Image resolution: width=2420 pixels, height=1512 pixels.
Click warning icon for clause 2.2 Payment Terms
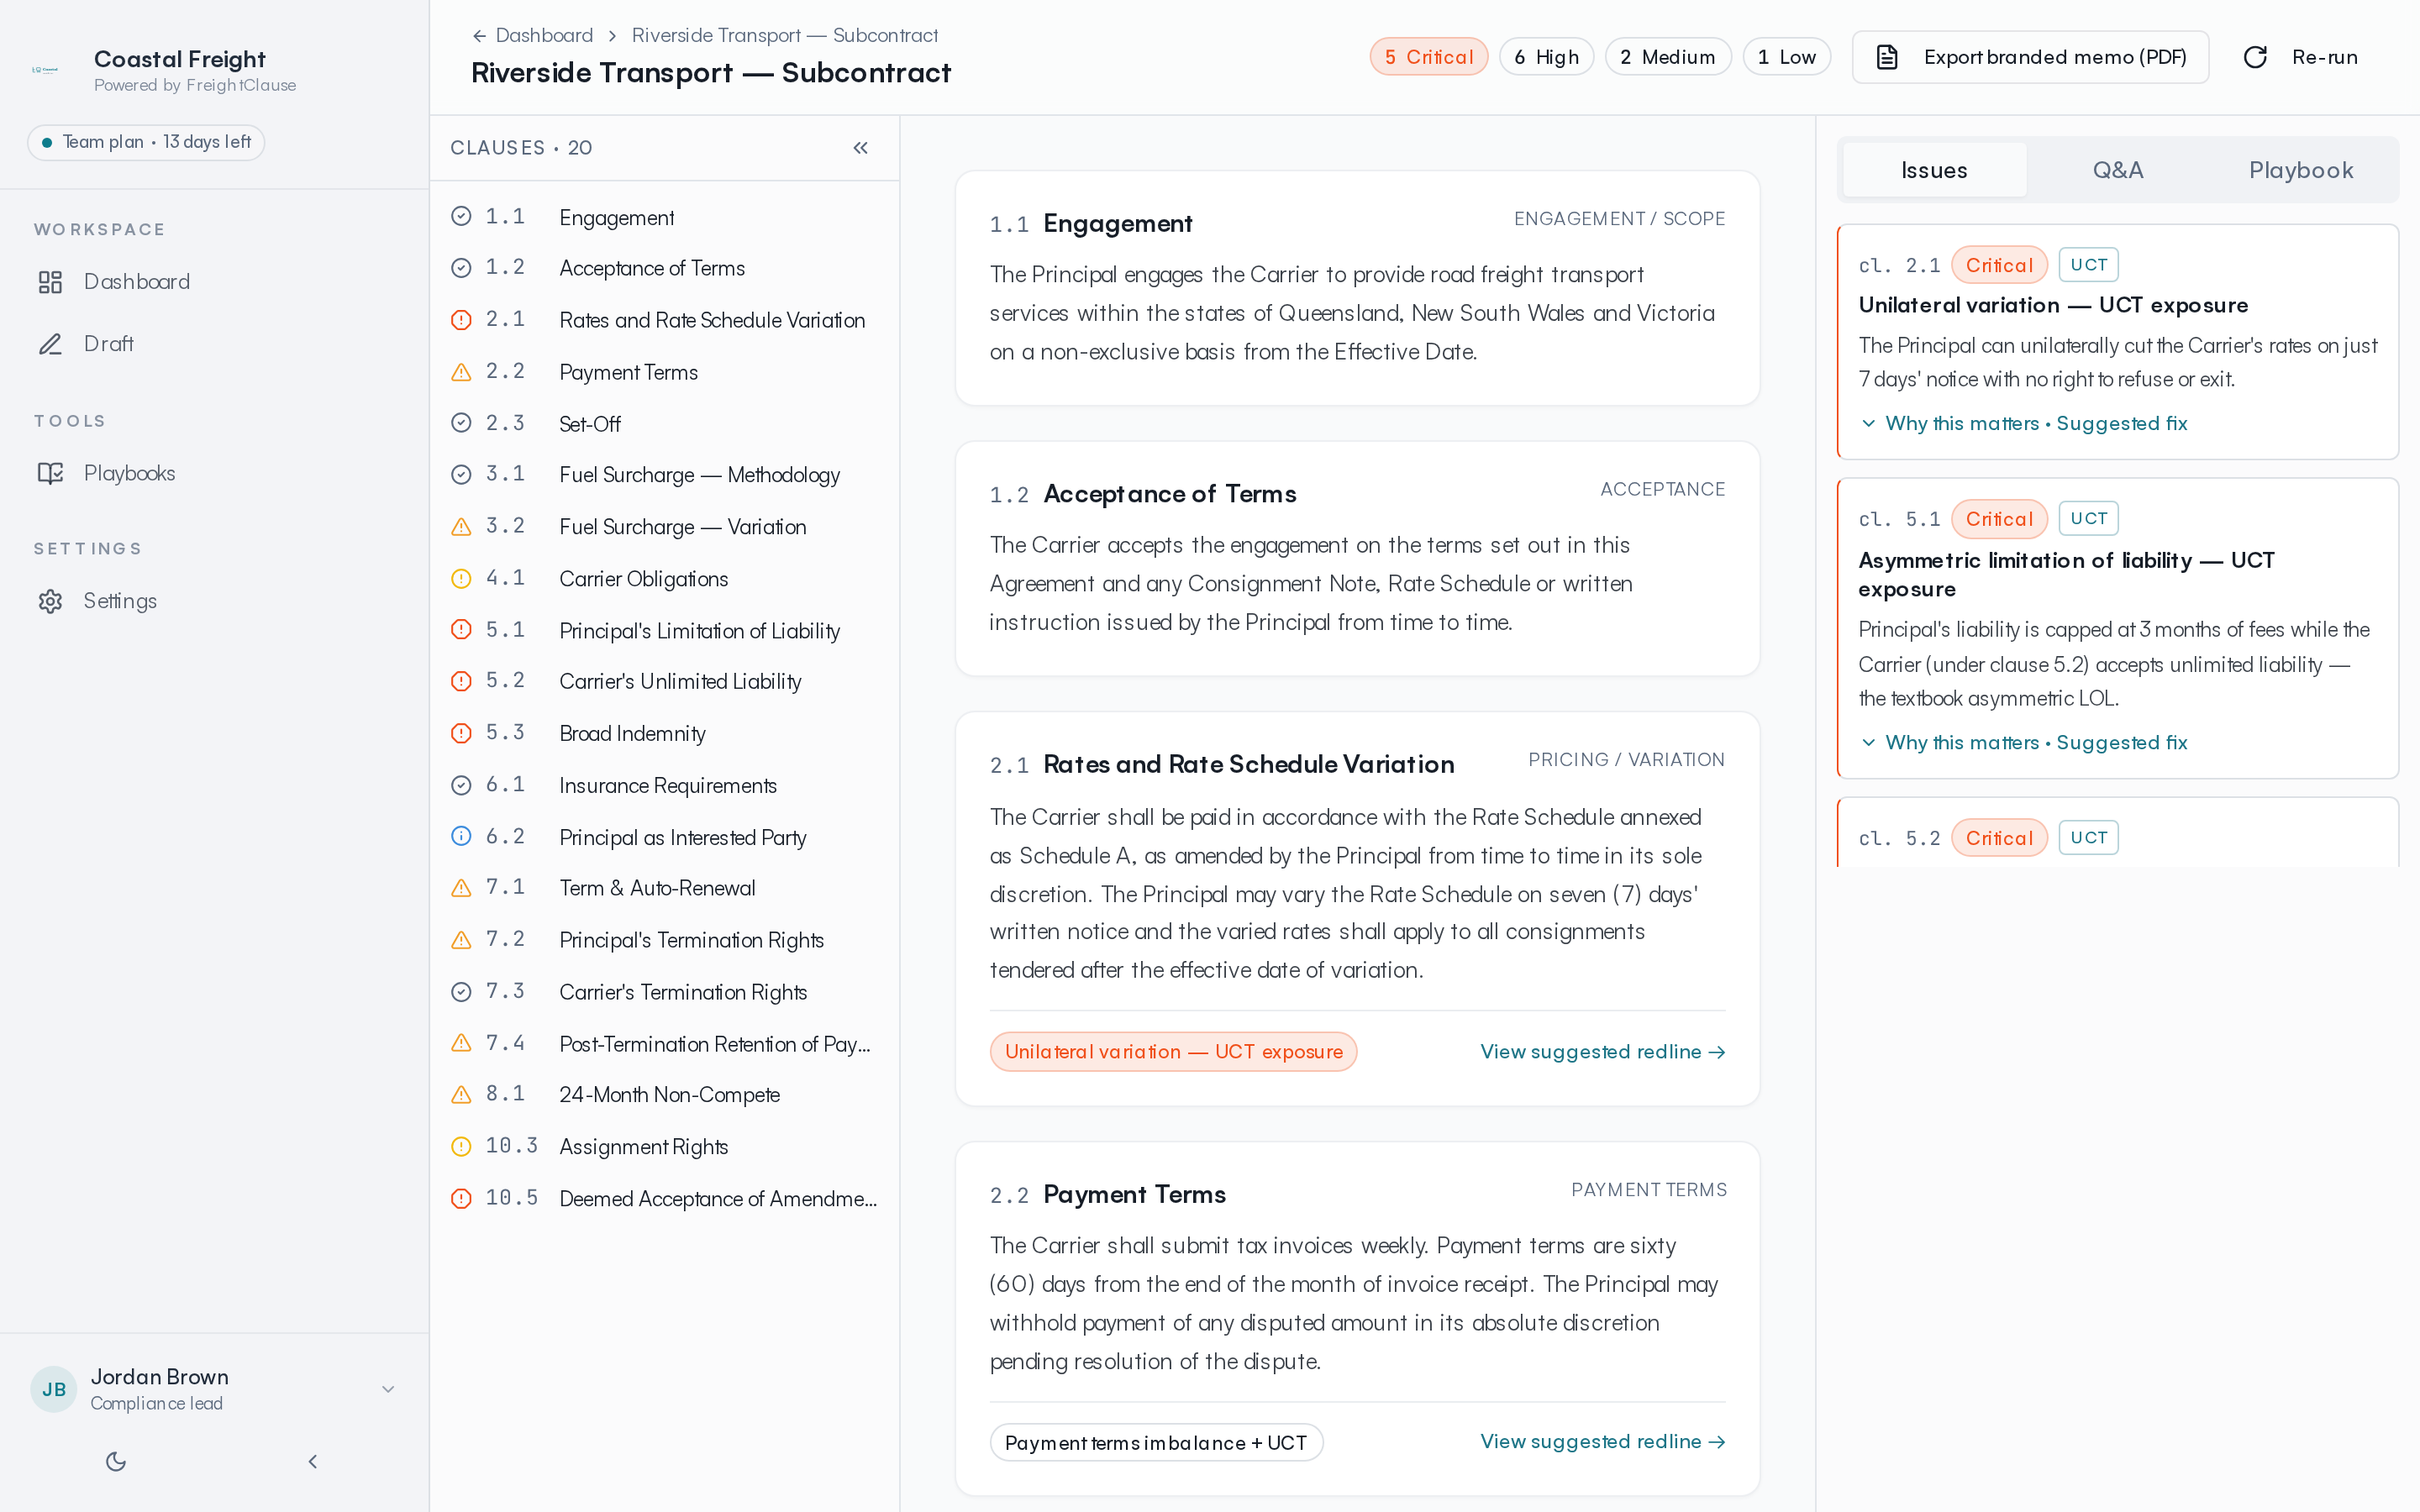point(461,372)
